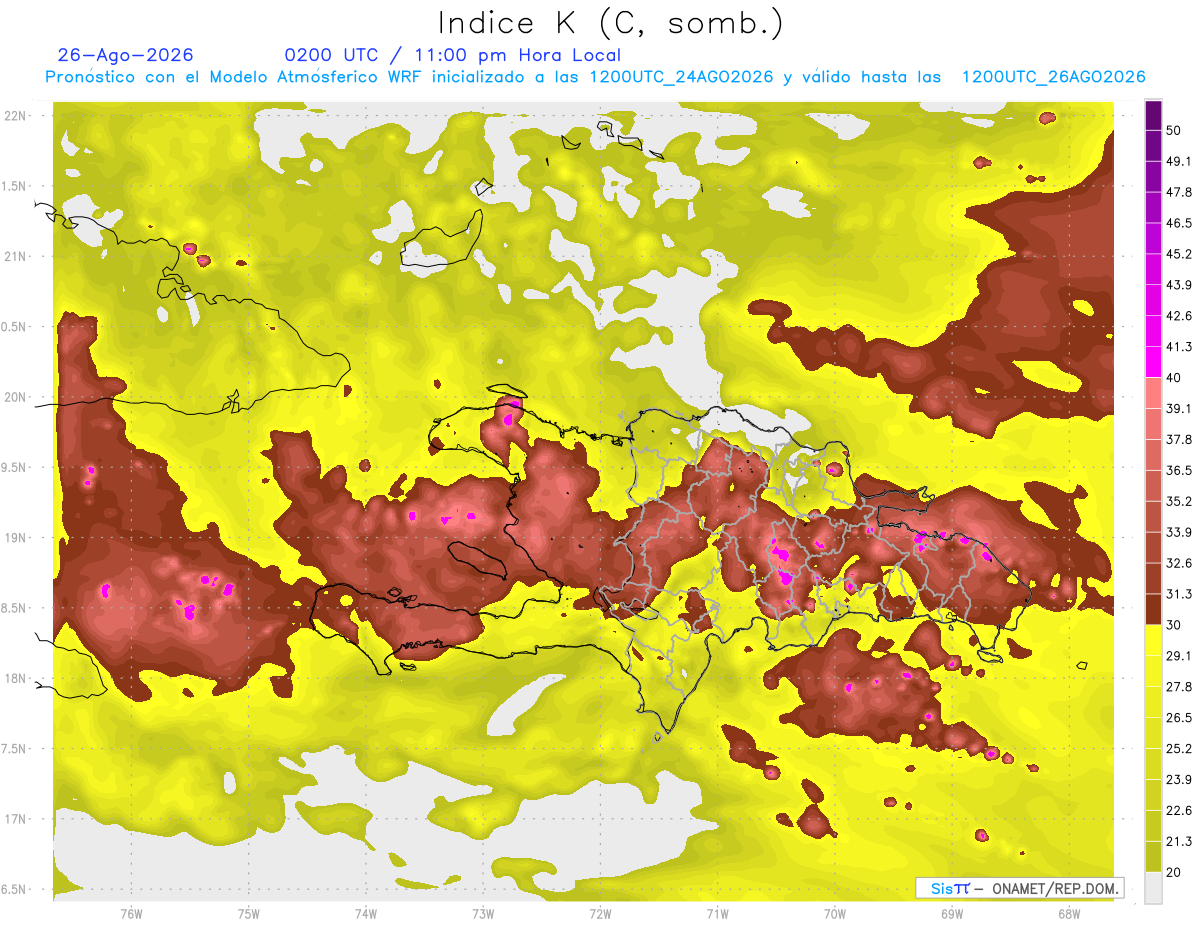Click the '31.3' colorbar label
This screenshot has width=1200, height=927.
(1179, 594)
